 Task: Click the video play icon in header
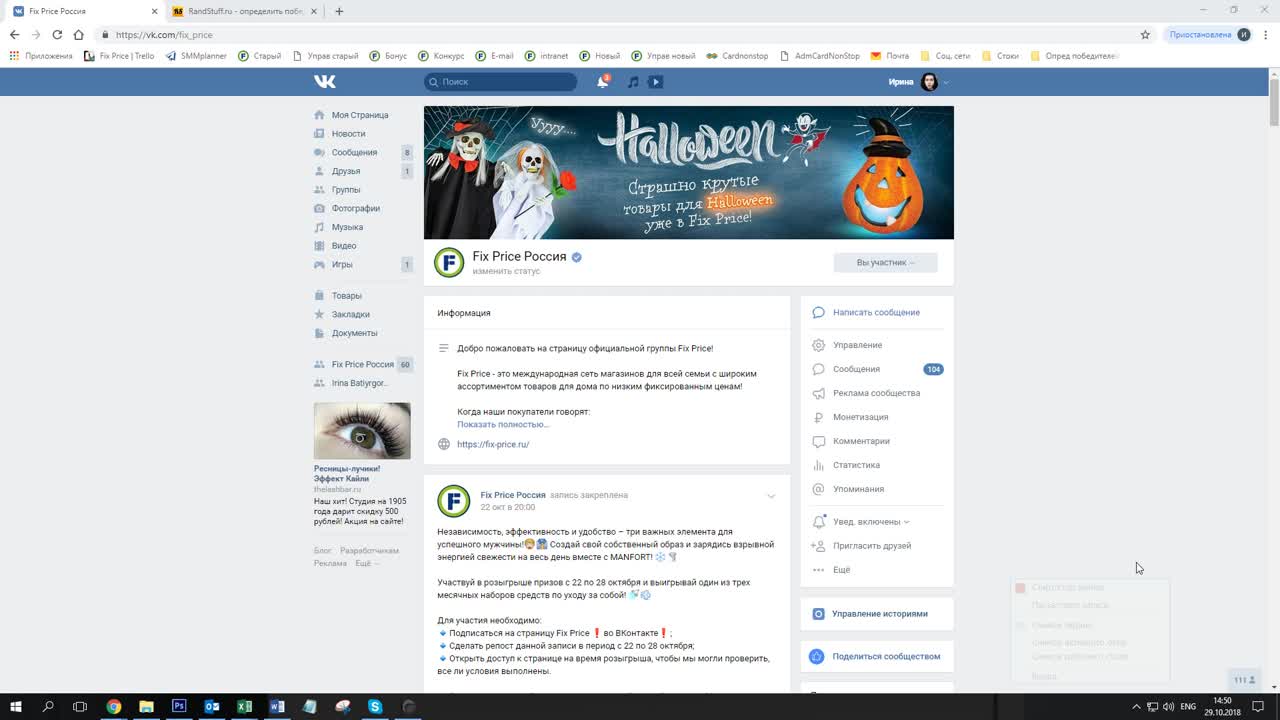point(656,82)
